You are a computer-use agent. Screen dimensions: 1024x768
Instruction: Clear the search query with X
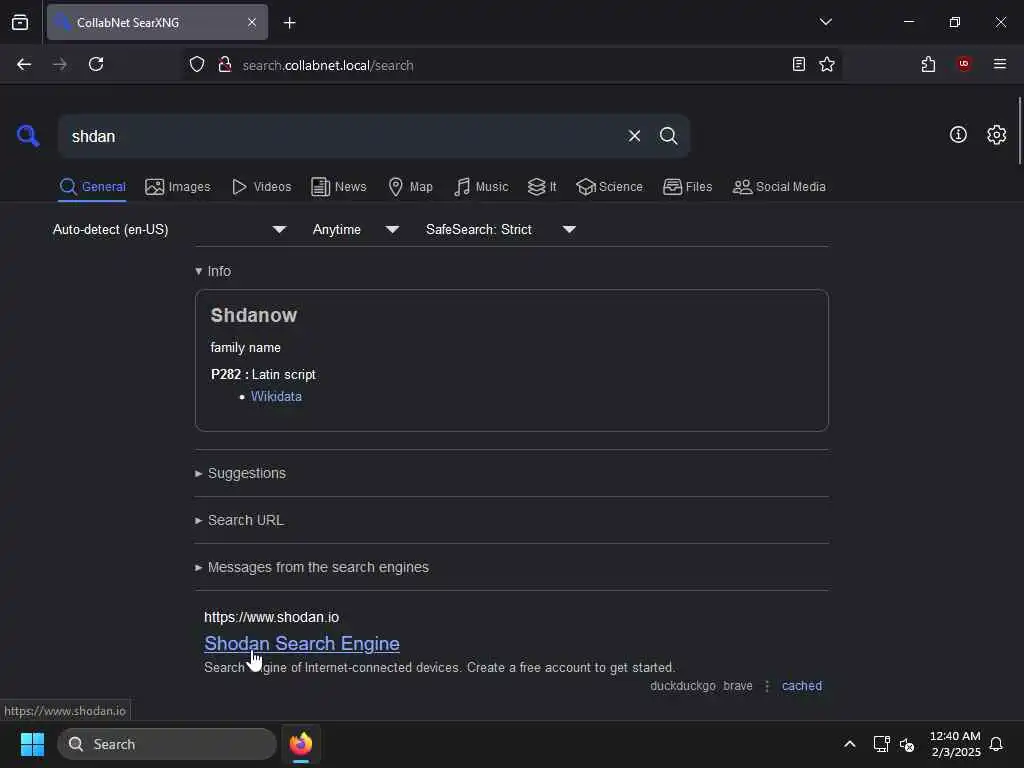tap(634, 136)
